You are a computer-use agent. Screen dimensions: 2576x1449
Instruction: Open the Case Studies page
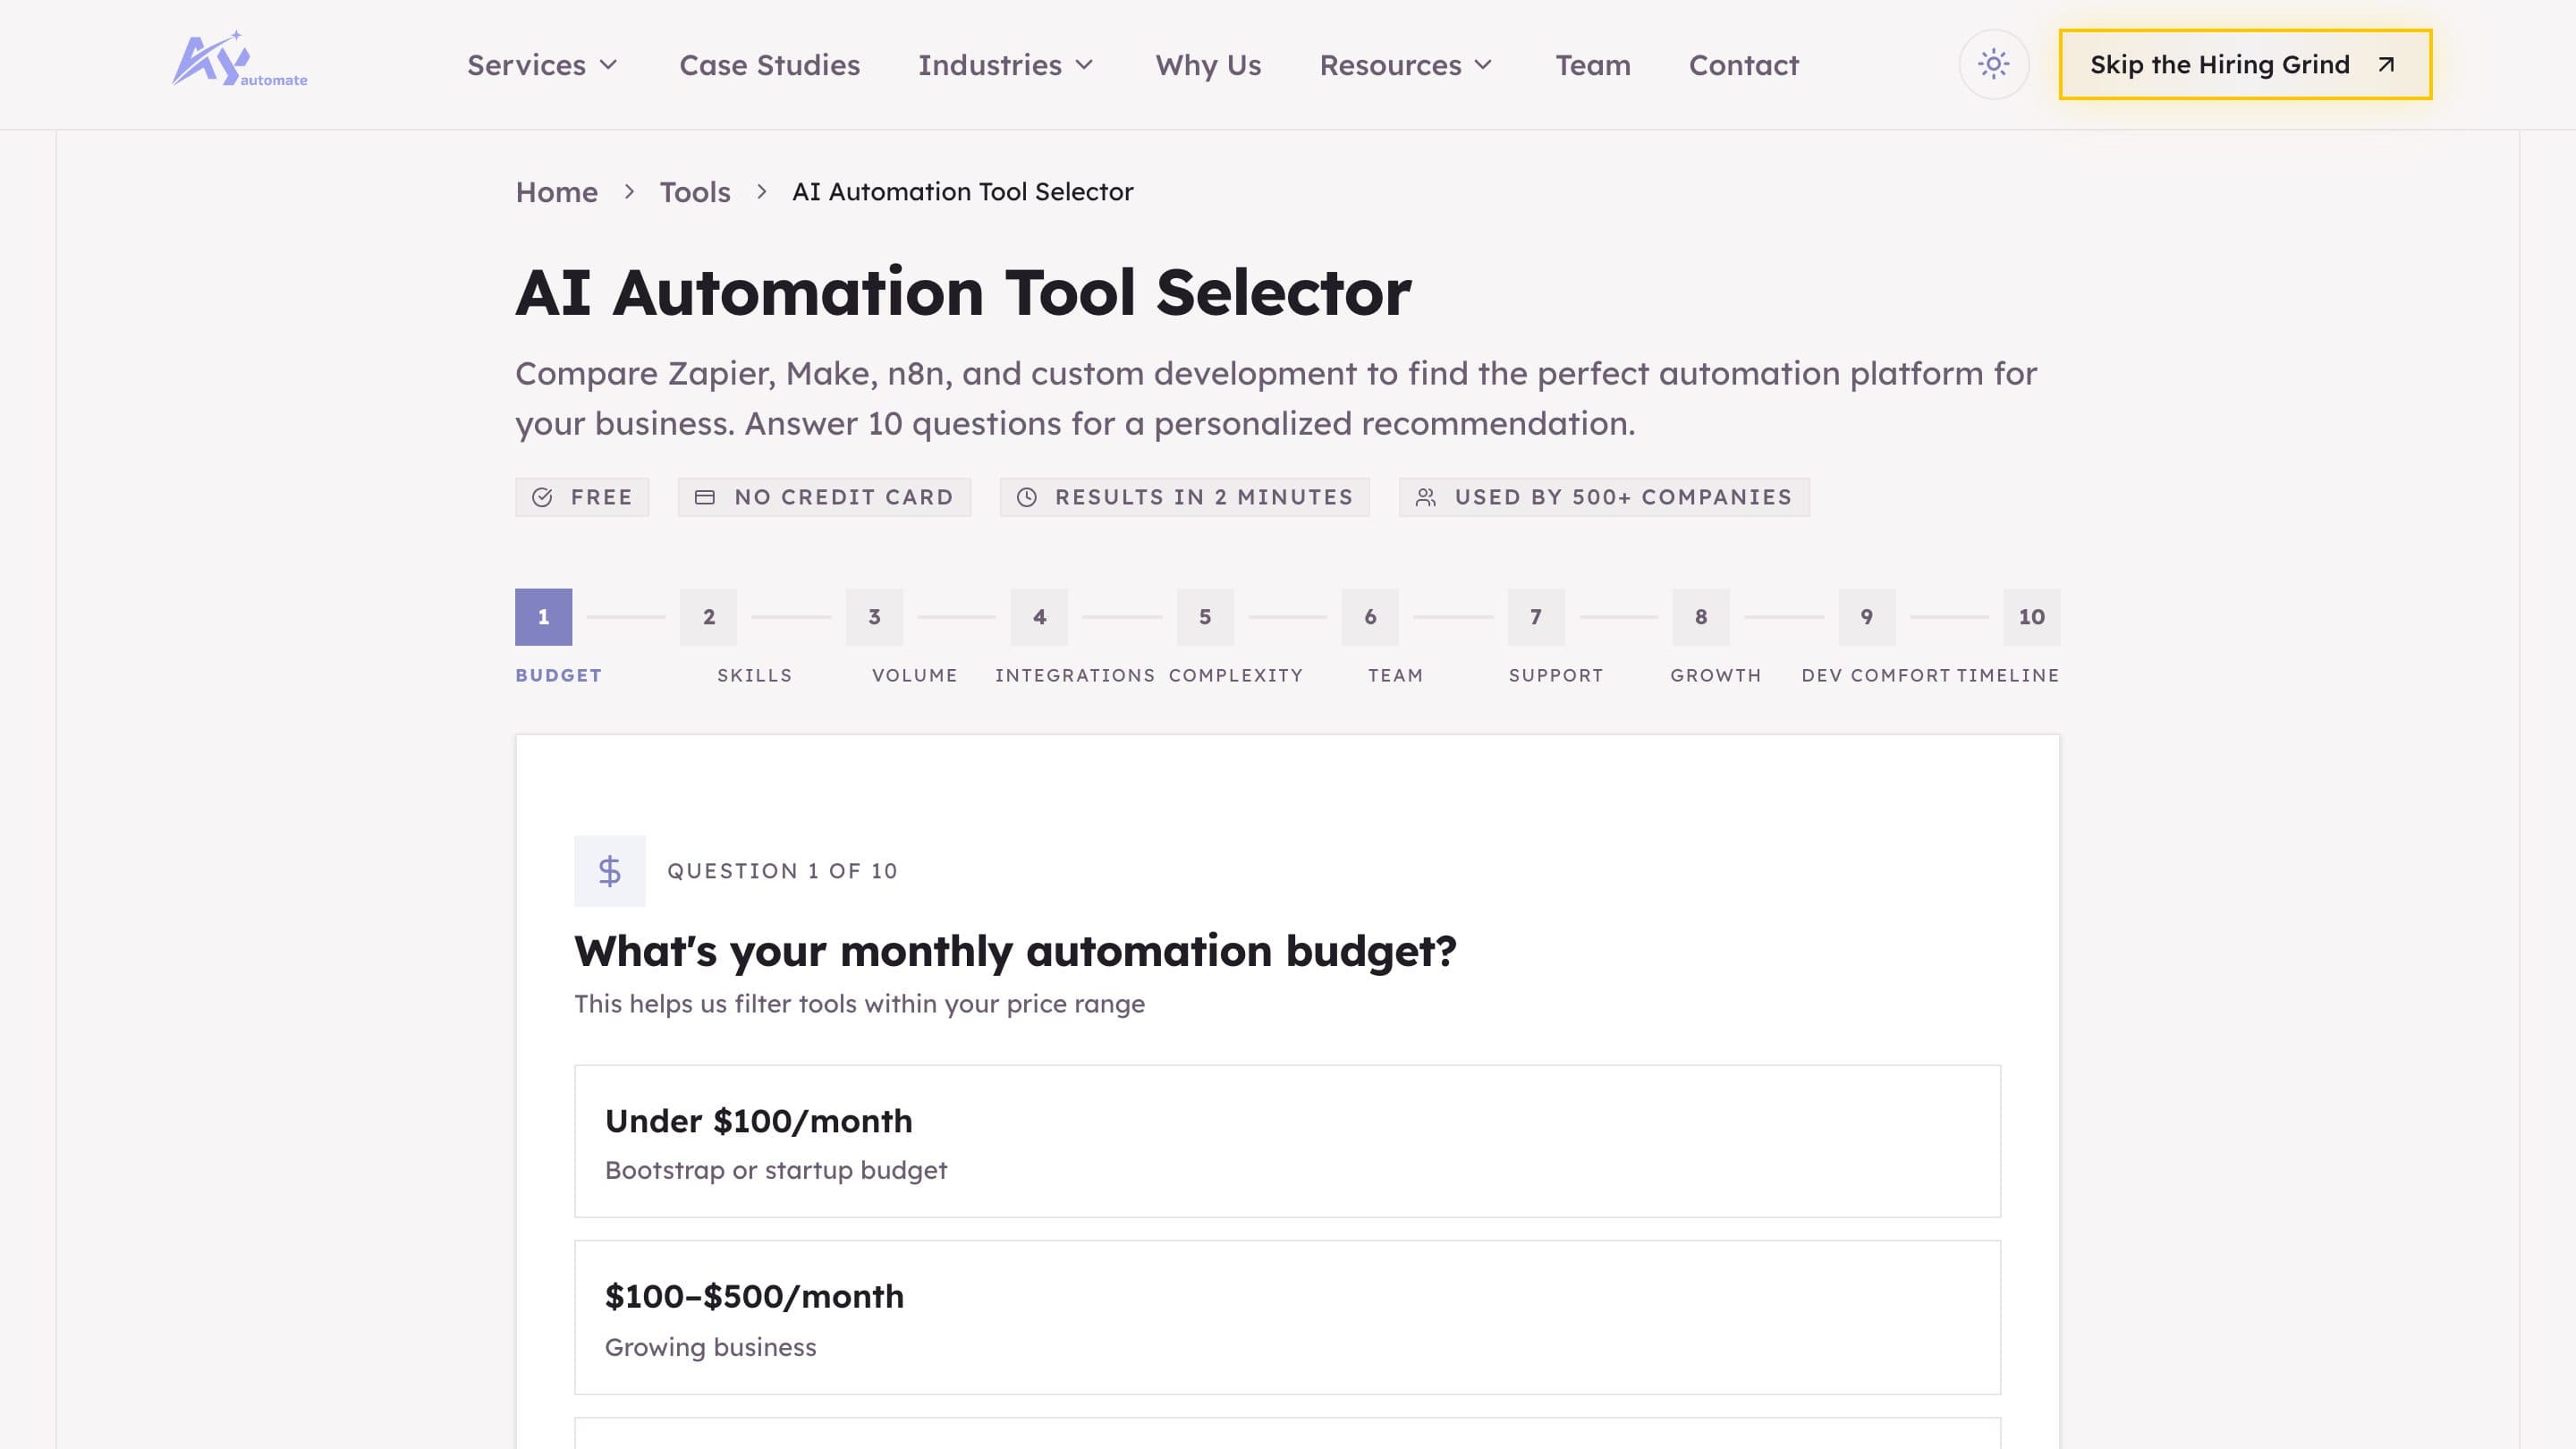point(769,65)
